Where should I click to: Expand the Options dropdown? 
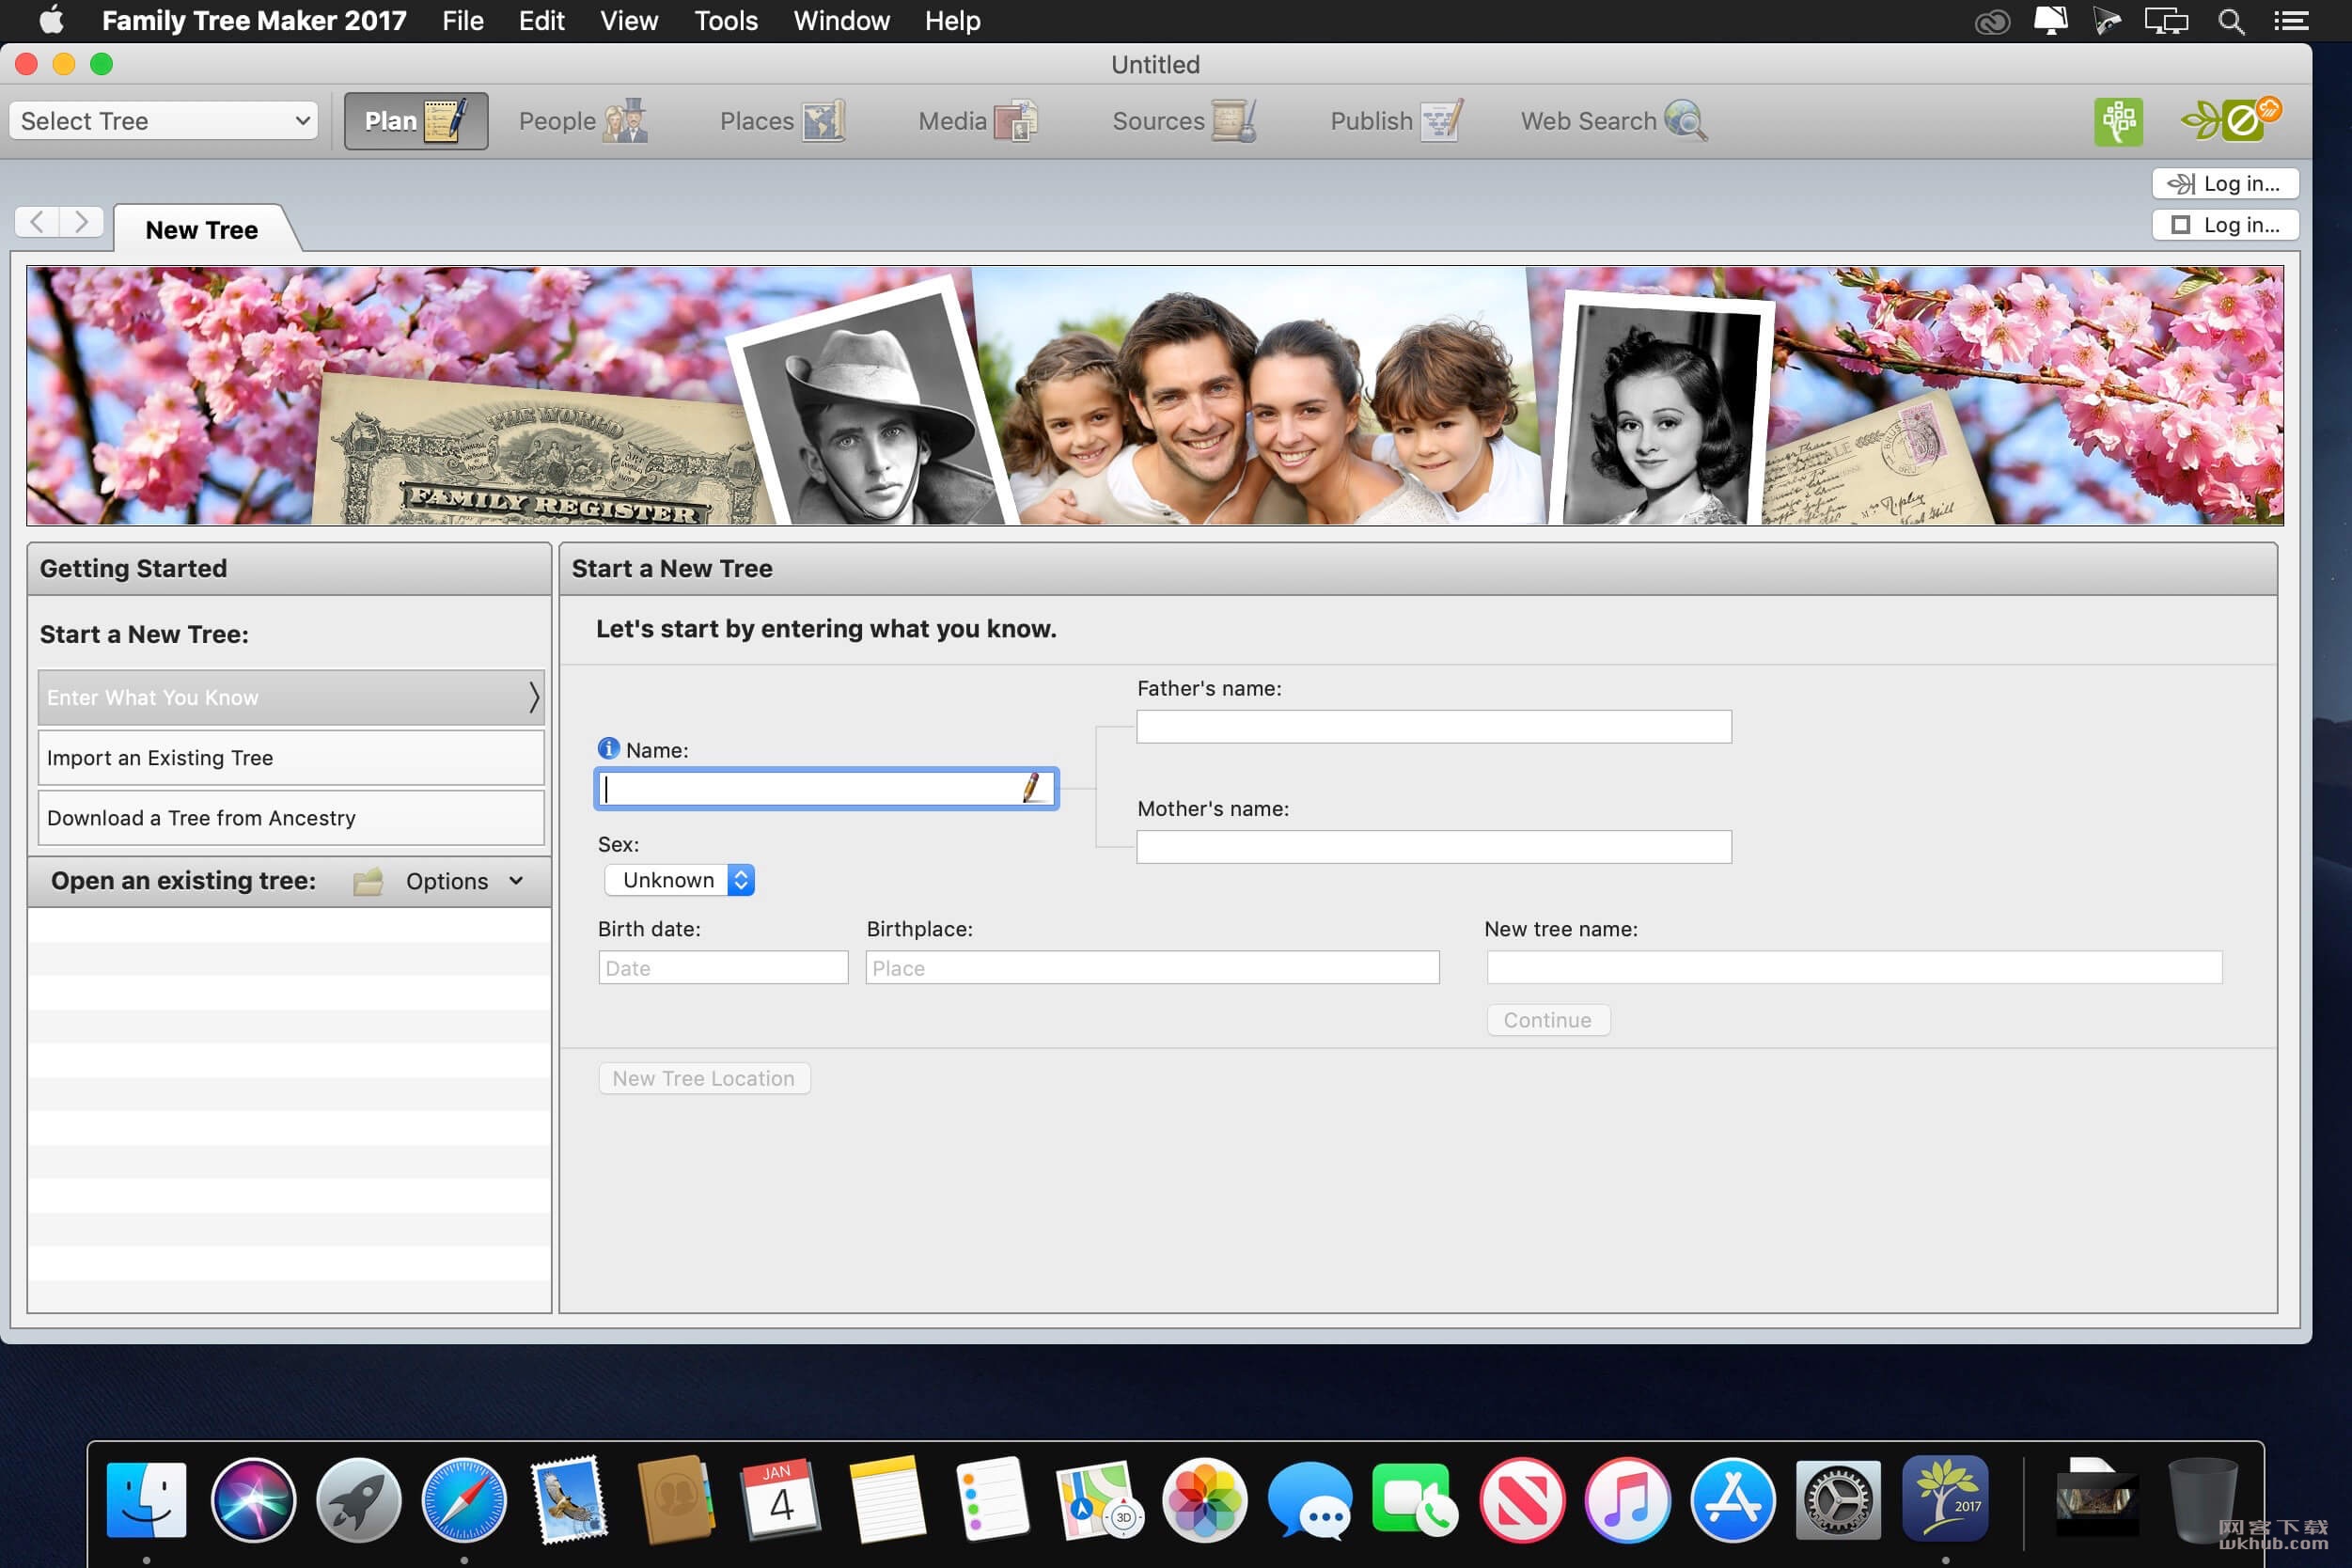pos(464,881)
